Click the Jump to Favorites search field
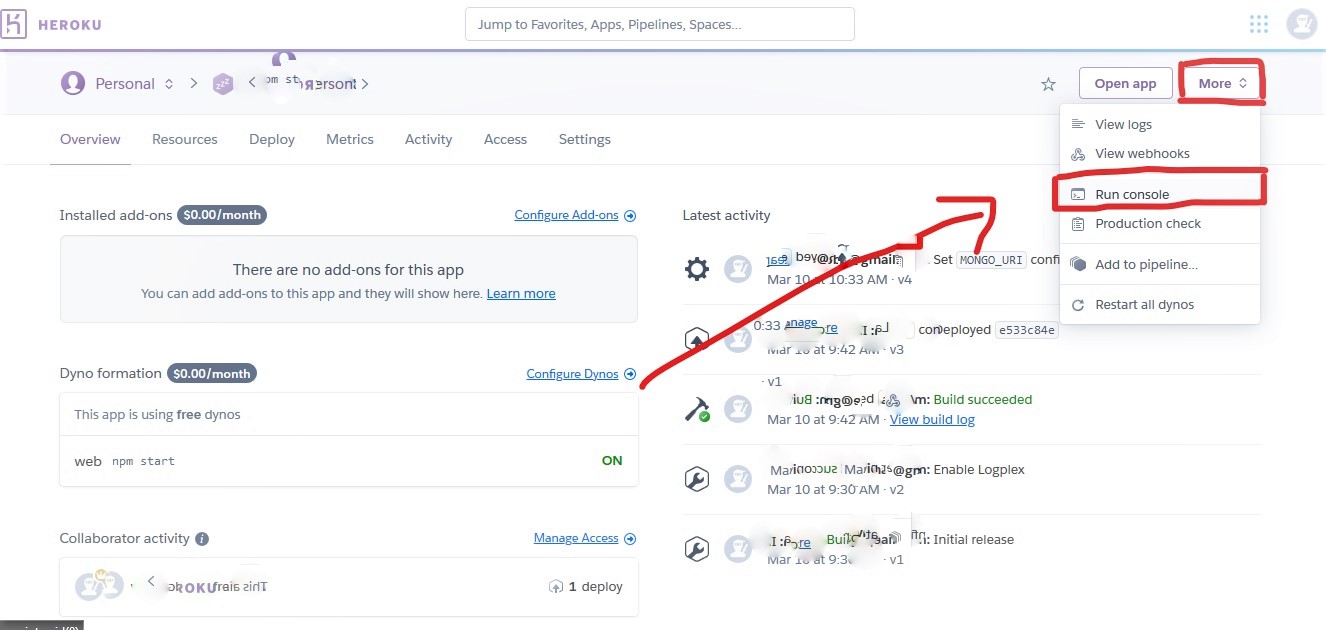Viewport: 1326px width, 630px height. tap(659, 23)
